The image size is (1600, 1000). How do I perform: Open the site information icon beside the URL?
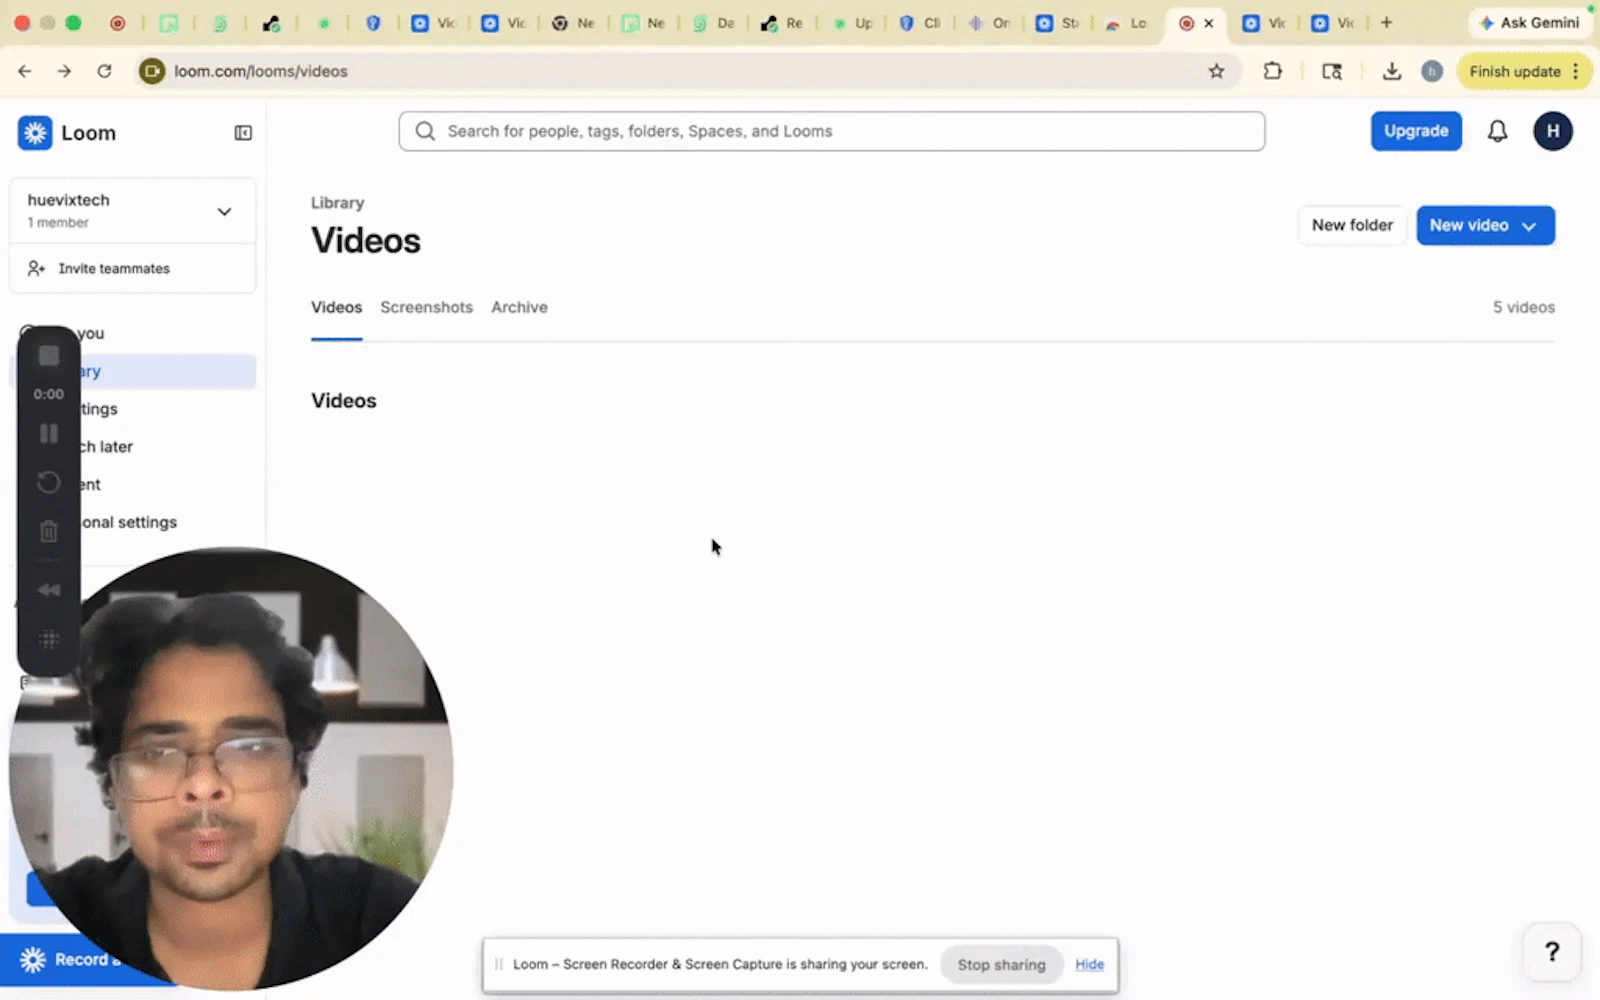152,71
